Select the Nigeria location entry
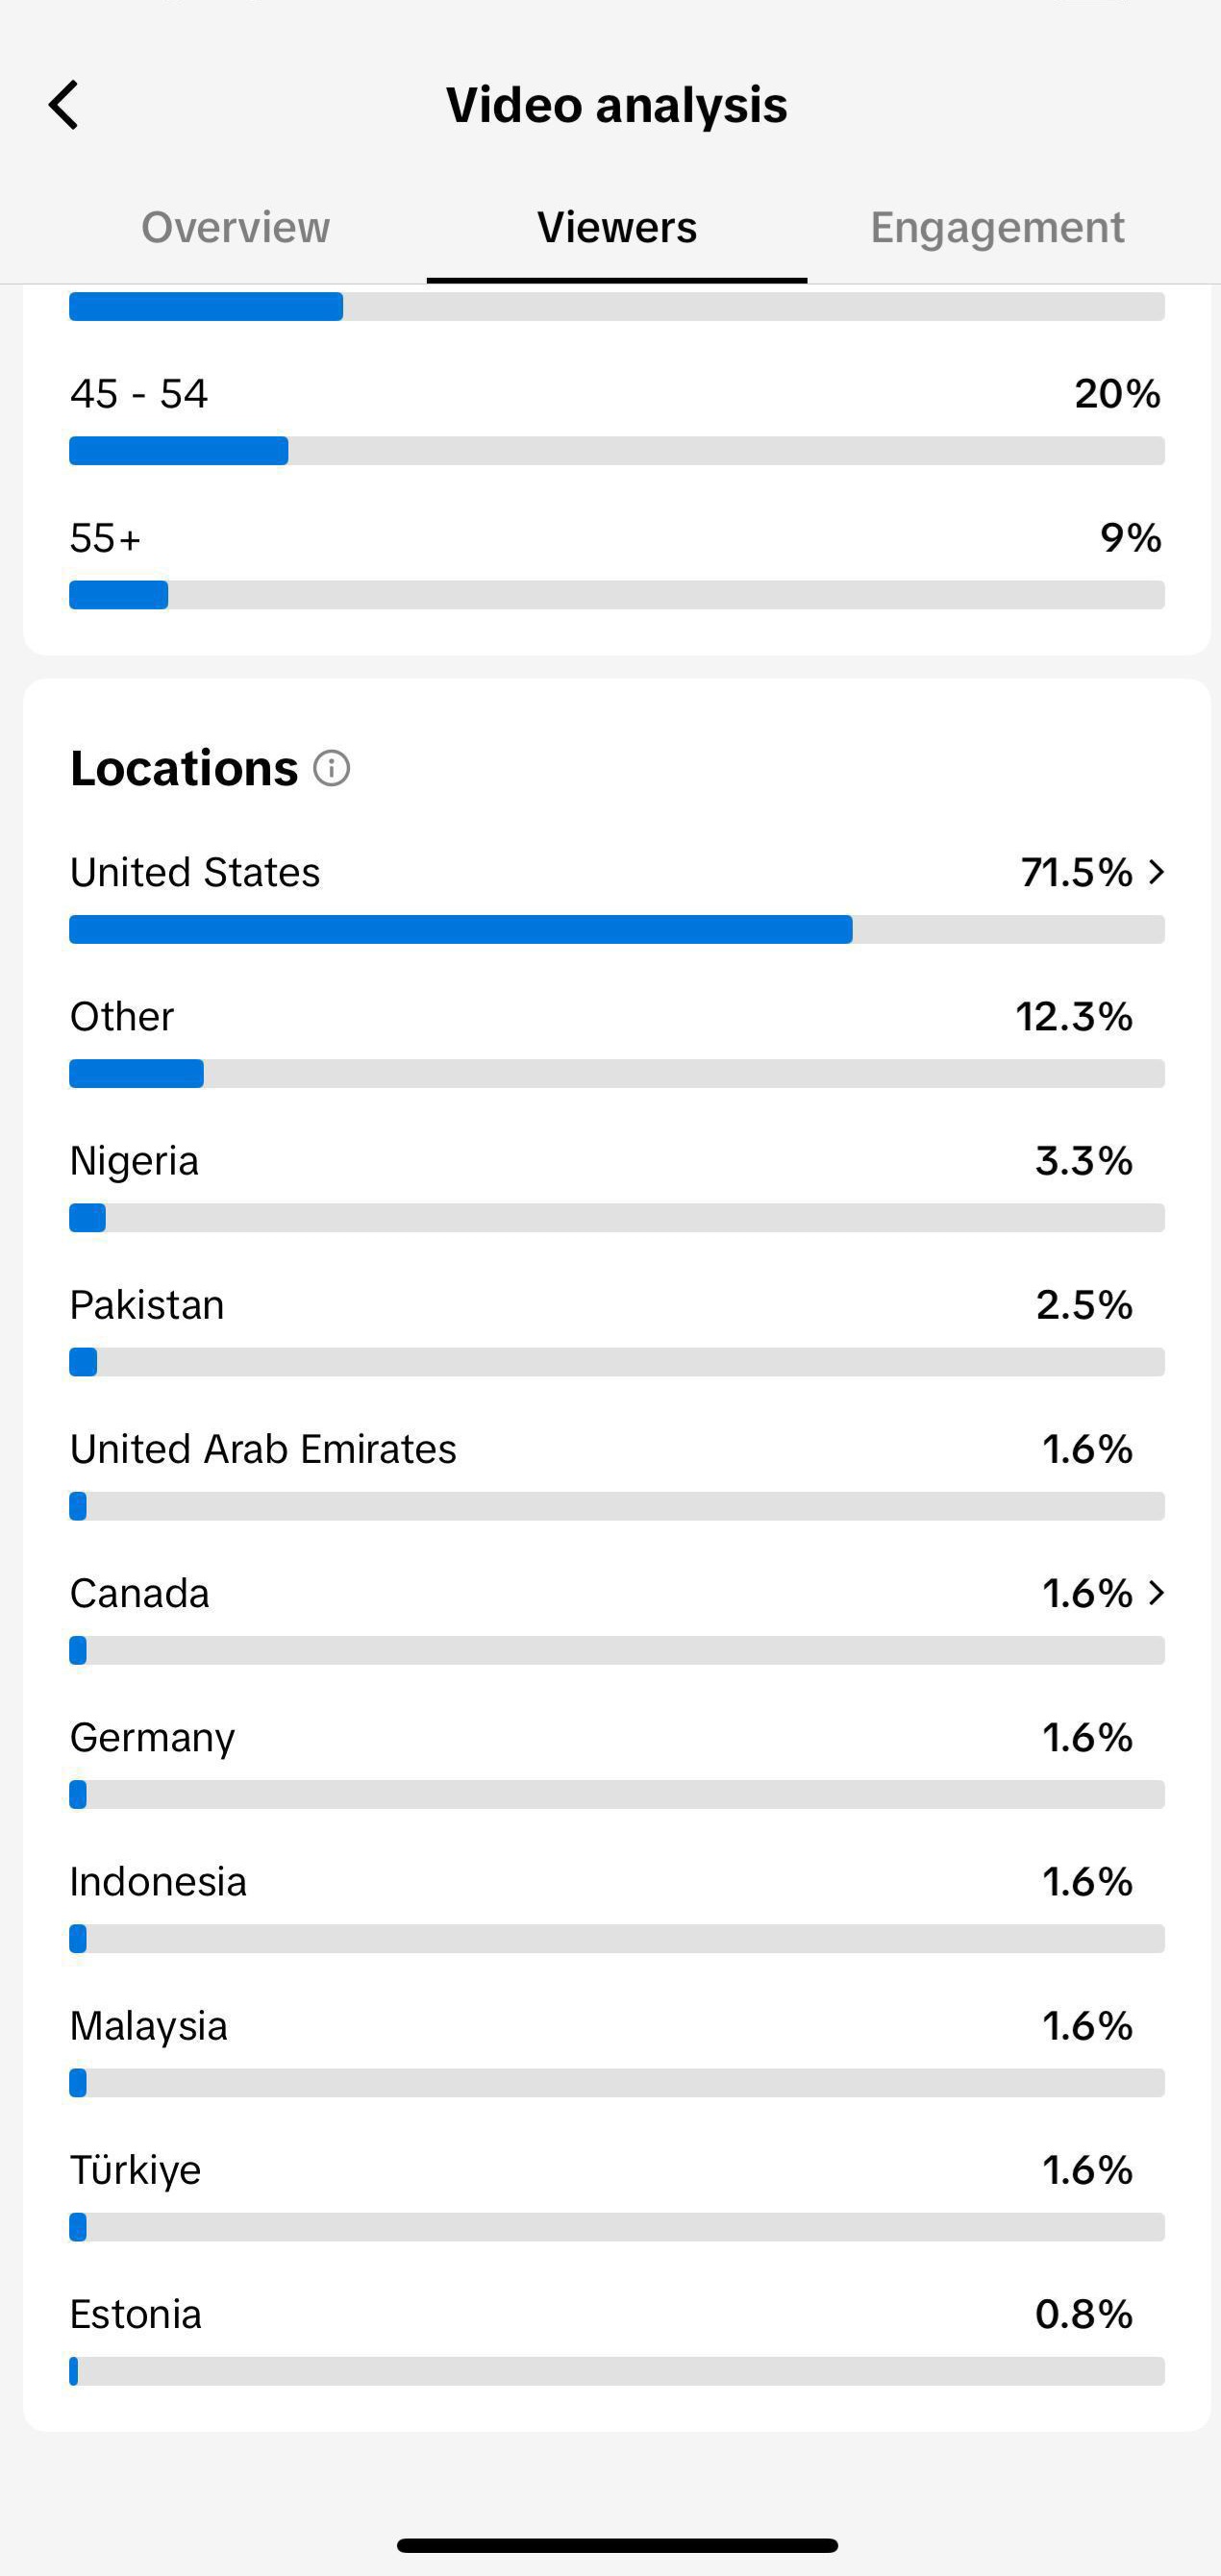This screenshot has width=1221, height=2576. click(x=617, y=1186)
